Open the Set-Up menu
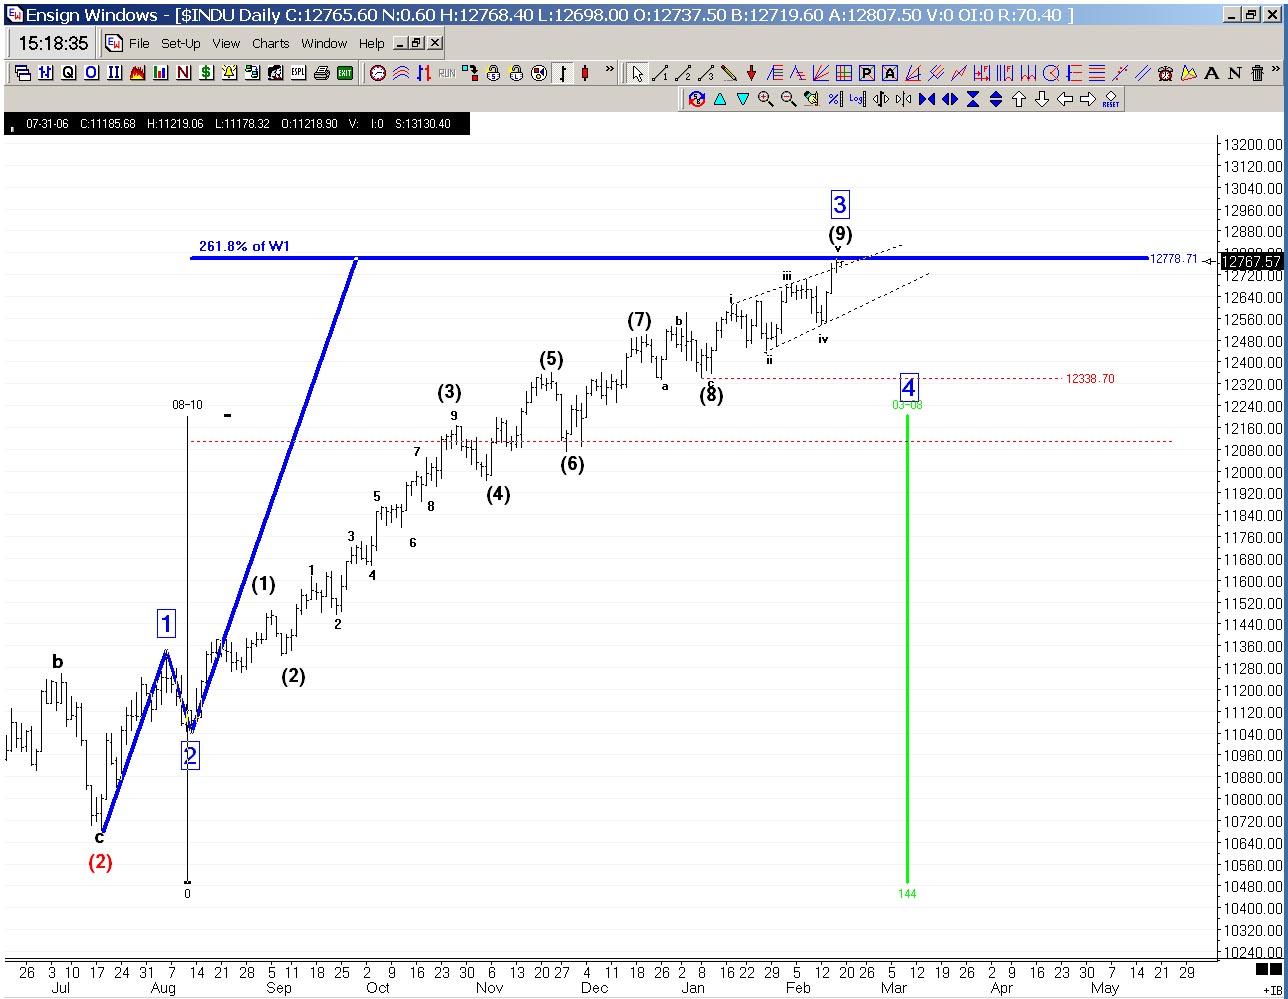The width and height of the screenshot is (1288, 999). click(x=181, y=44)
